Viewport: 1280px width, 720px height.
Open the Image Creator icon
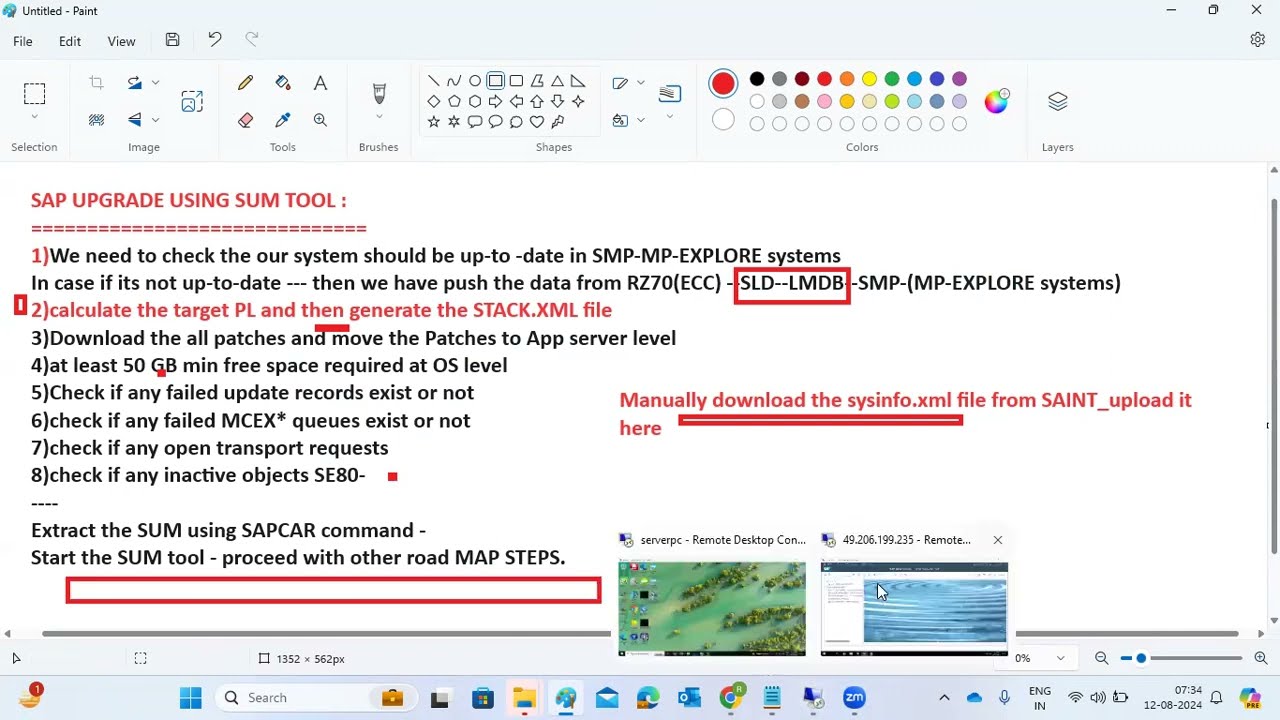point(192,101)
